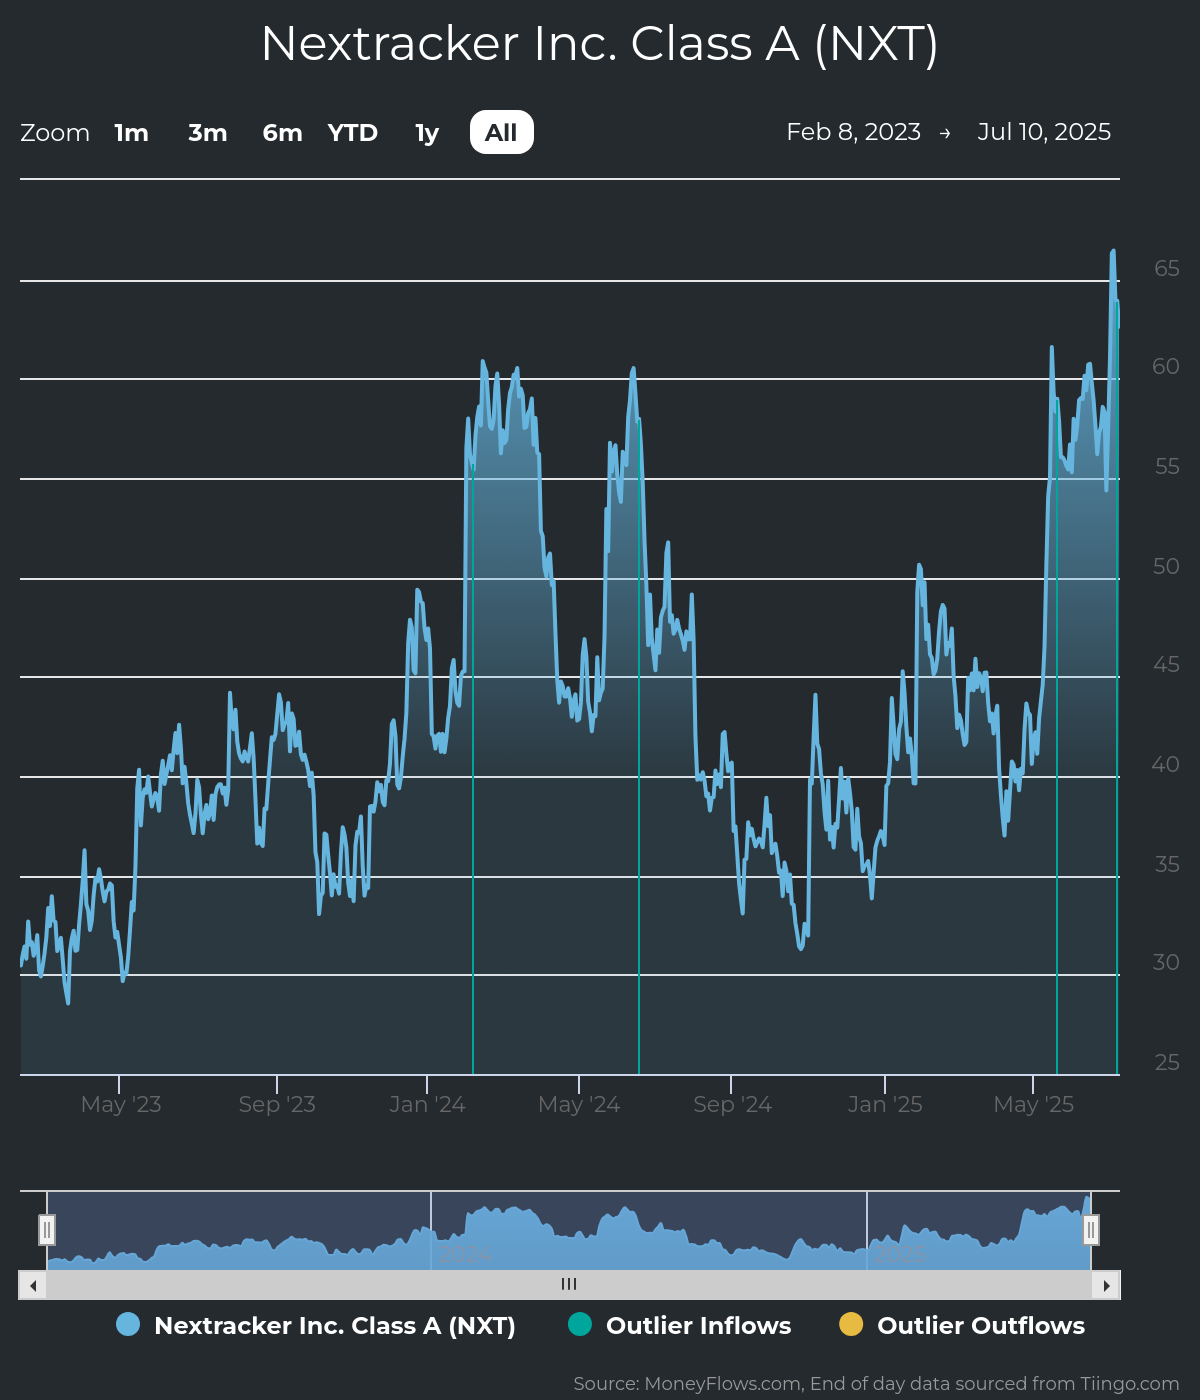This screenshot has height=1400, width=1200.
Task: Click the navigator right range handle
Action: 1091,1229
